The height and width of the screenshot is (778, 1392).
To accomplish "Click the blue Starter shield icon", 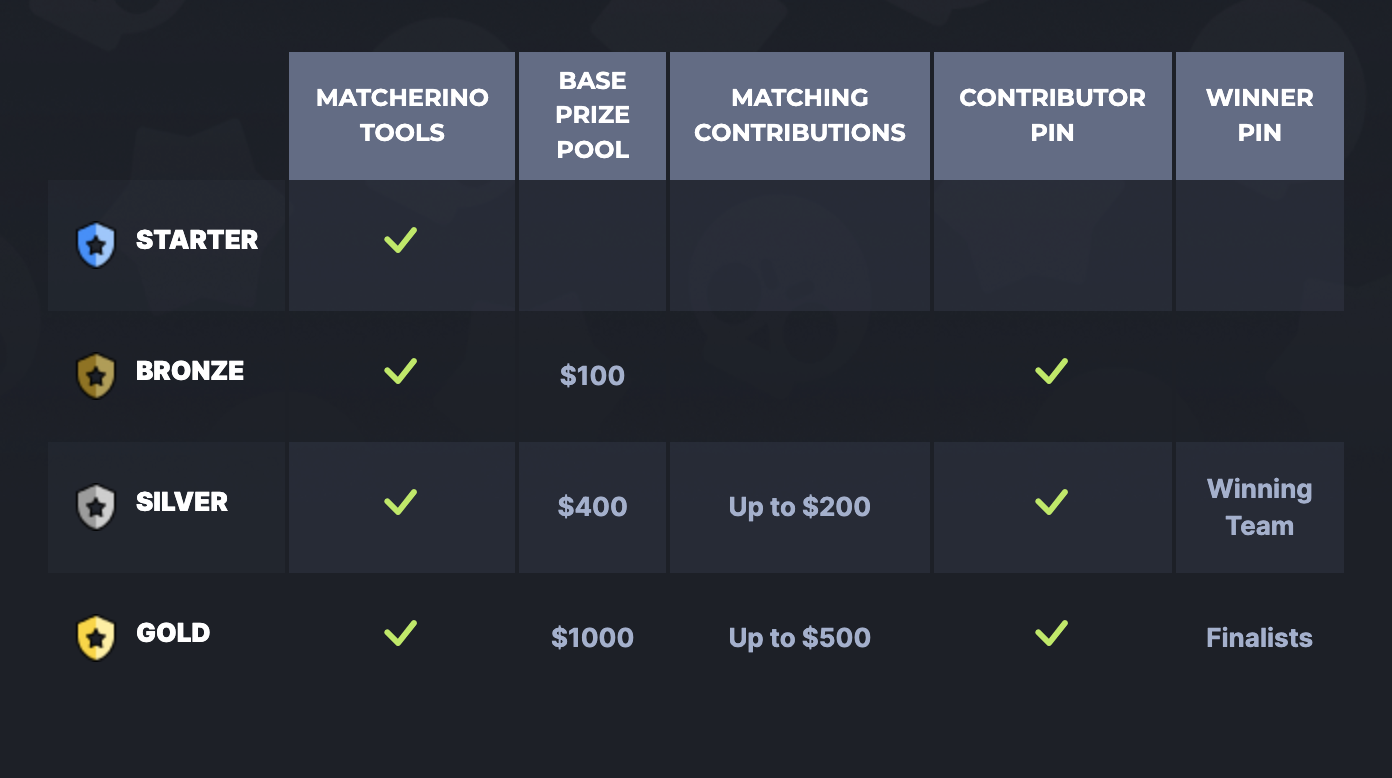I will tap(96, 245).
